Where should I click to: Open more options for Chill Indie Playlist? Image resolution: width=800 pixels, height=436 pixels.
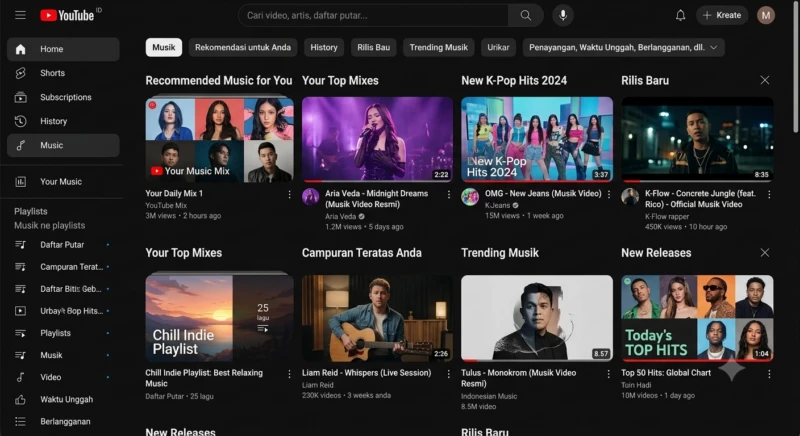coord(289,374)
